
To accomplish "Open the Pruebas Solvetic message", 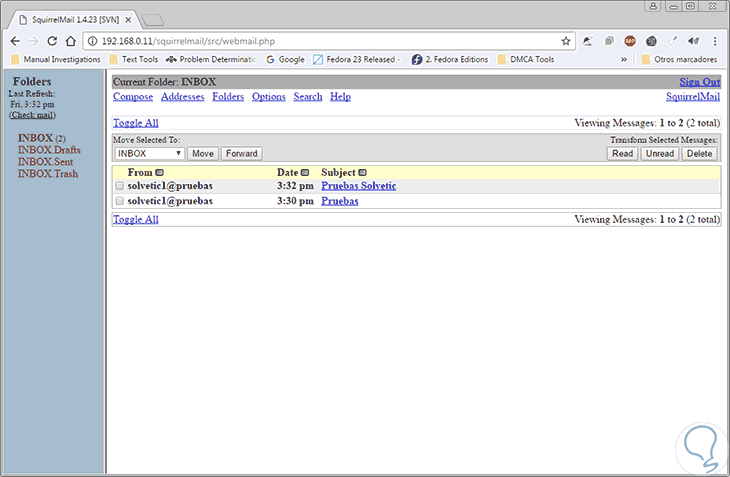I will (359, 186).
